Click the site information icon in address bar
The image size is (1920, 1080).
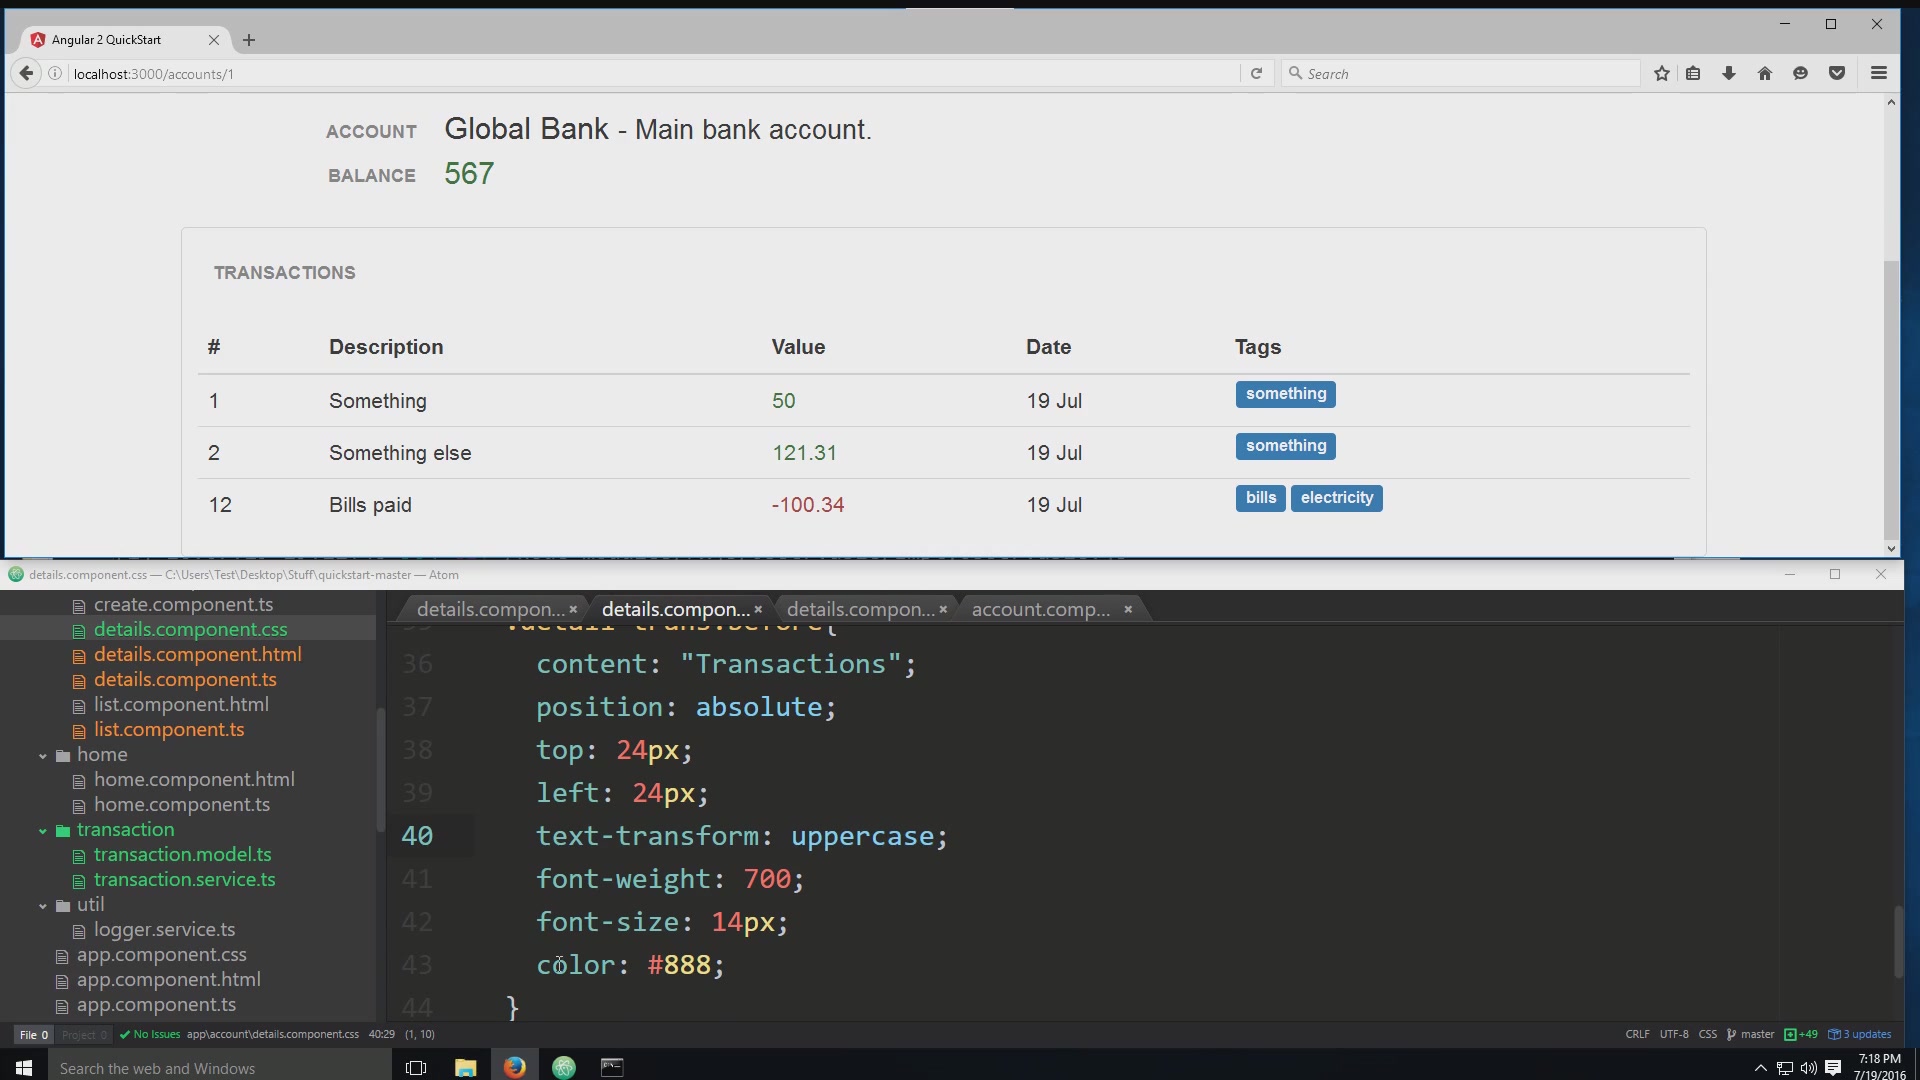pyautogui.click(x=55, y=73)
